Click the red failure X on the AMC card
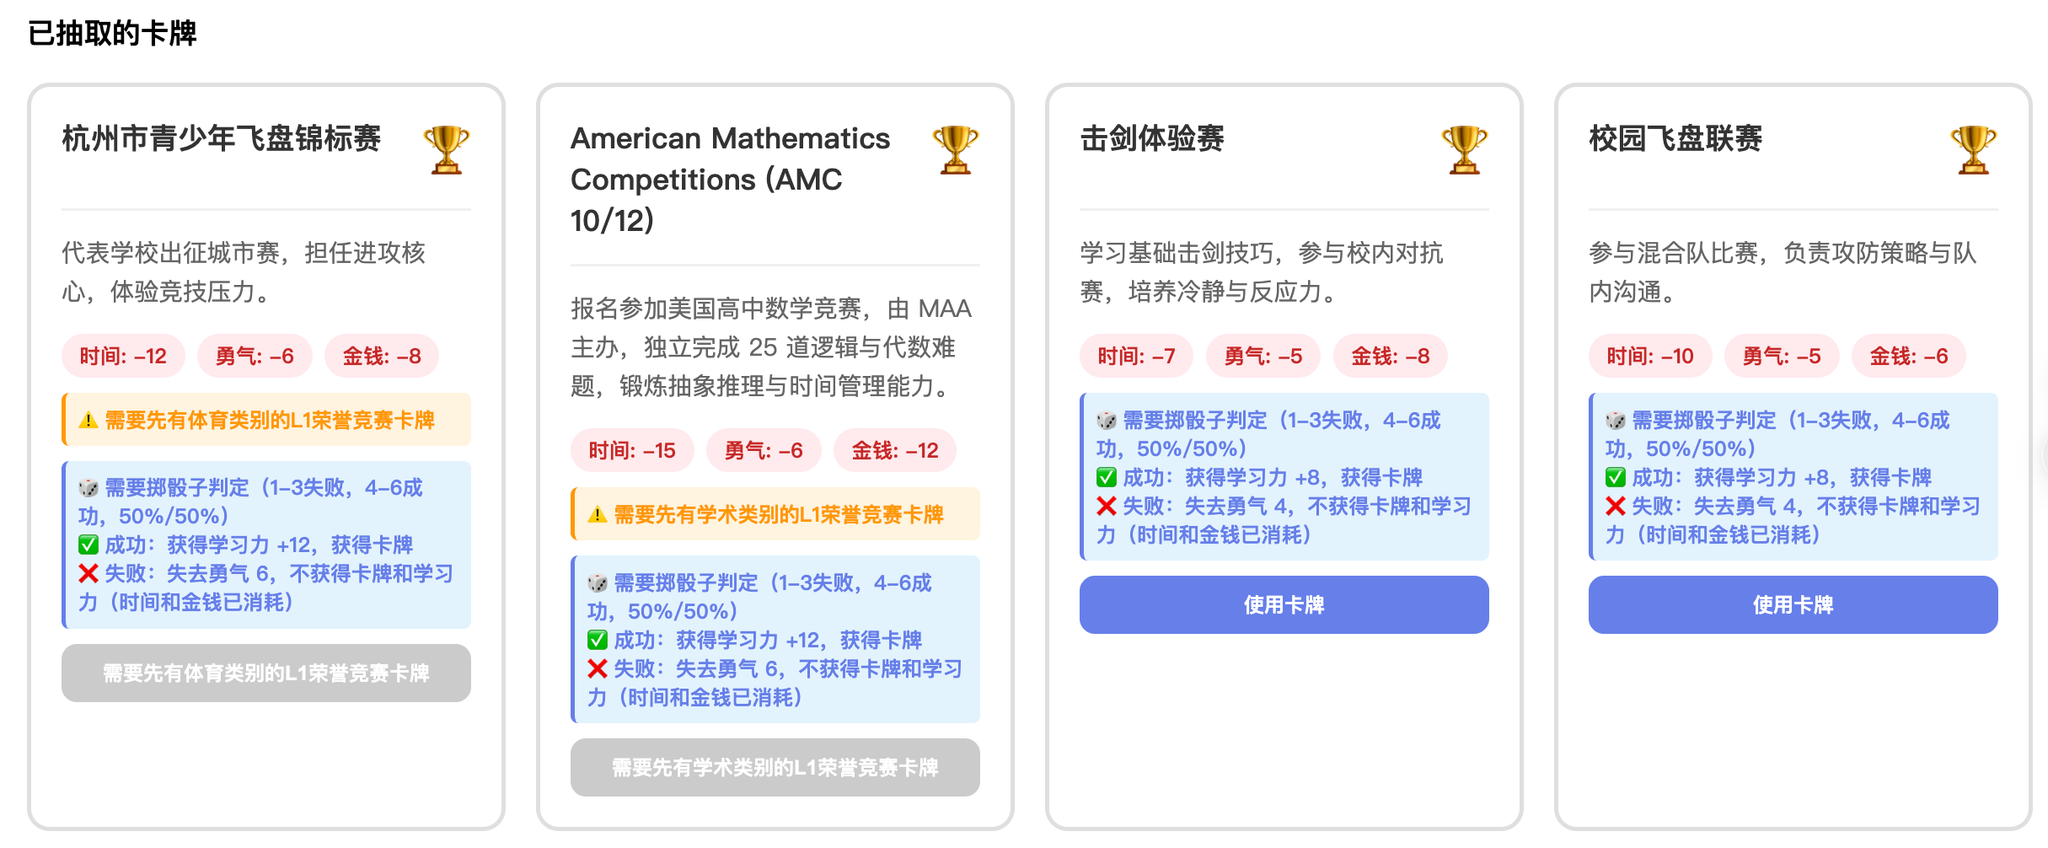2048x848 pixels. point(598,668)
